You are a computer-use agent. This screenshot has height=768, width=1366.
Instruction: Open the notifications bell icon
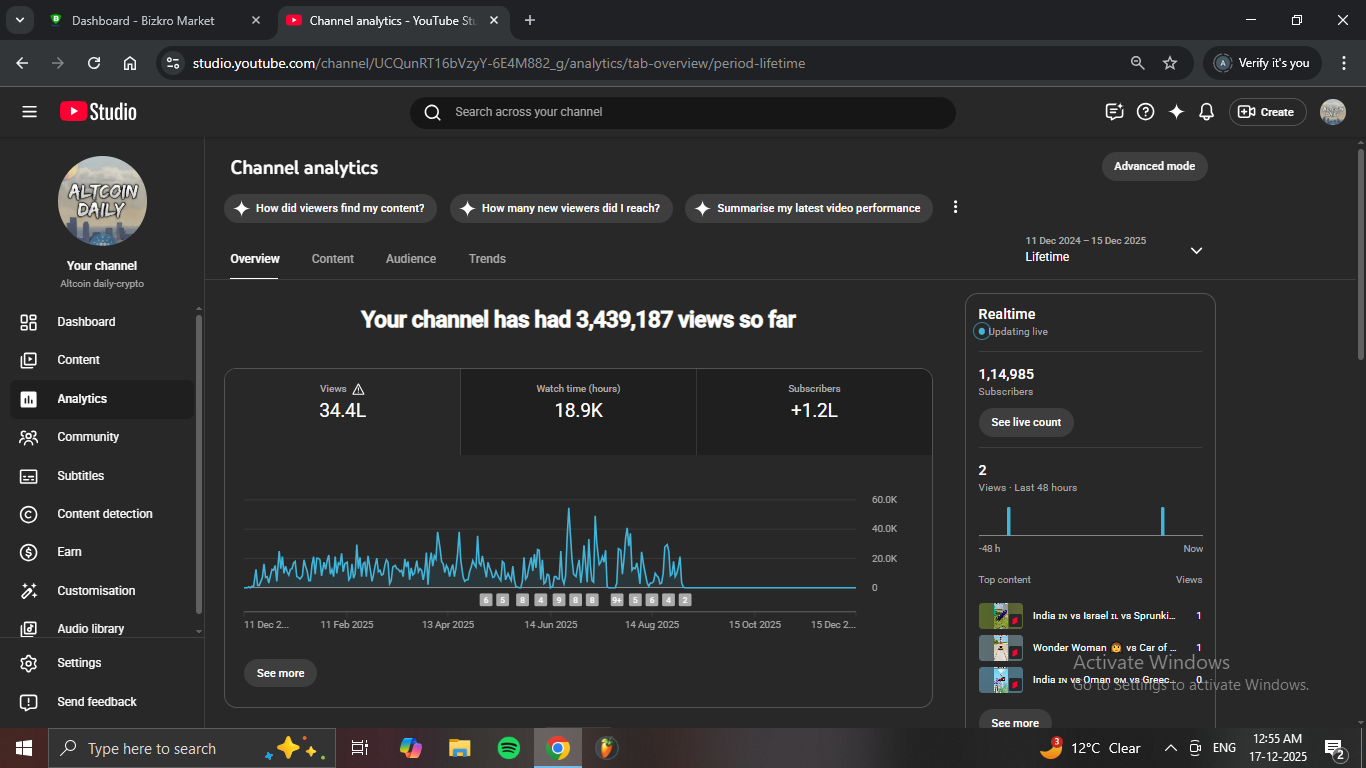(x=1206, y=112)
